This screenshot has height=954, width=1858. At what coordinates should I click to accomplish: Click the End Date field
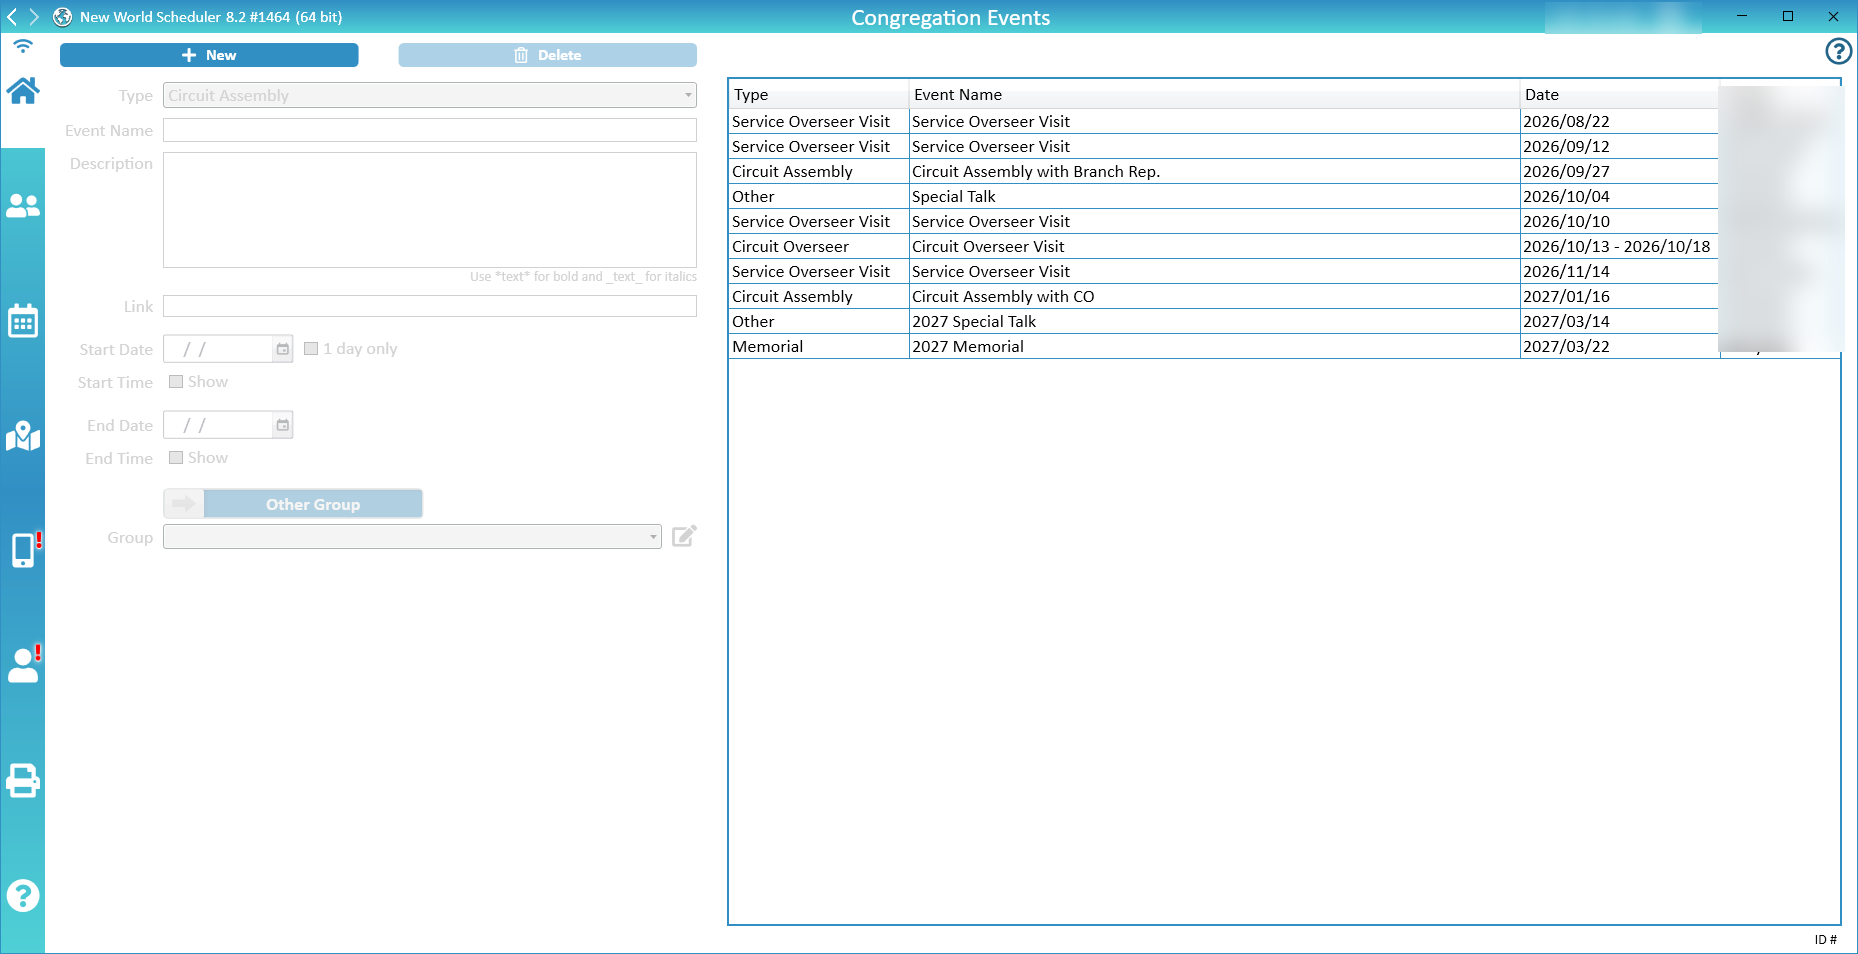point(219,425)
